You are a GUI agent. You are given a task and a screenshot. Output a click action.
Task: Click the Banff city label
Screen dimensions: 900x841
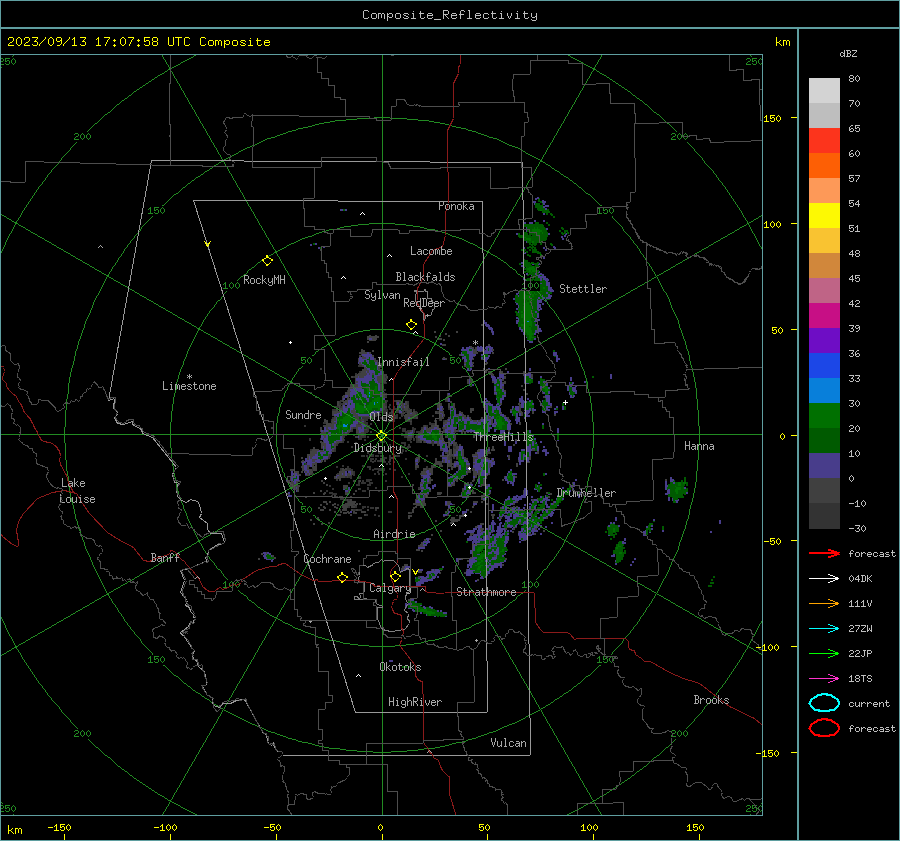tap(165, 557)
